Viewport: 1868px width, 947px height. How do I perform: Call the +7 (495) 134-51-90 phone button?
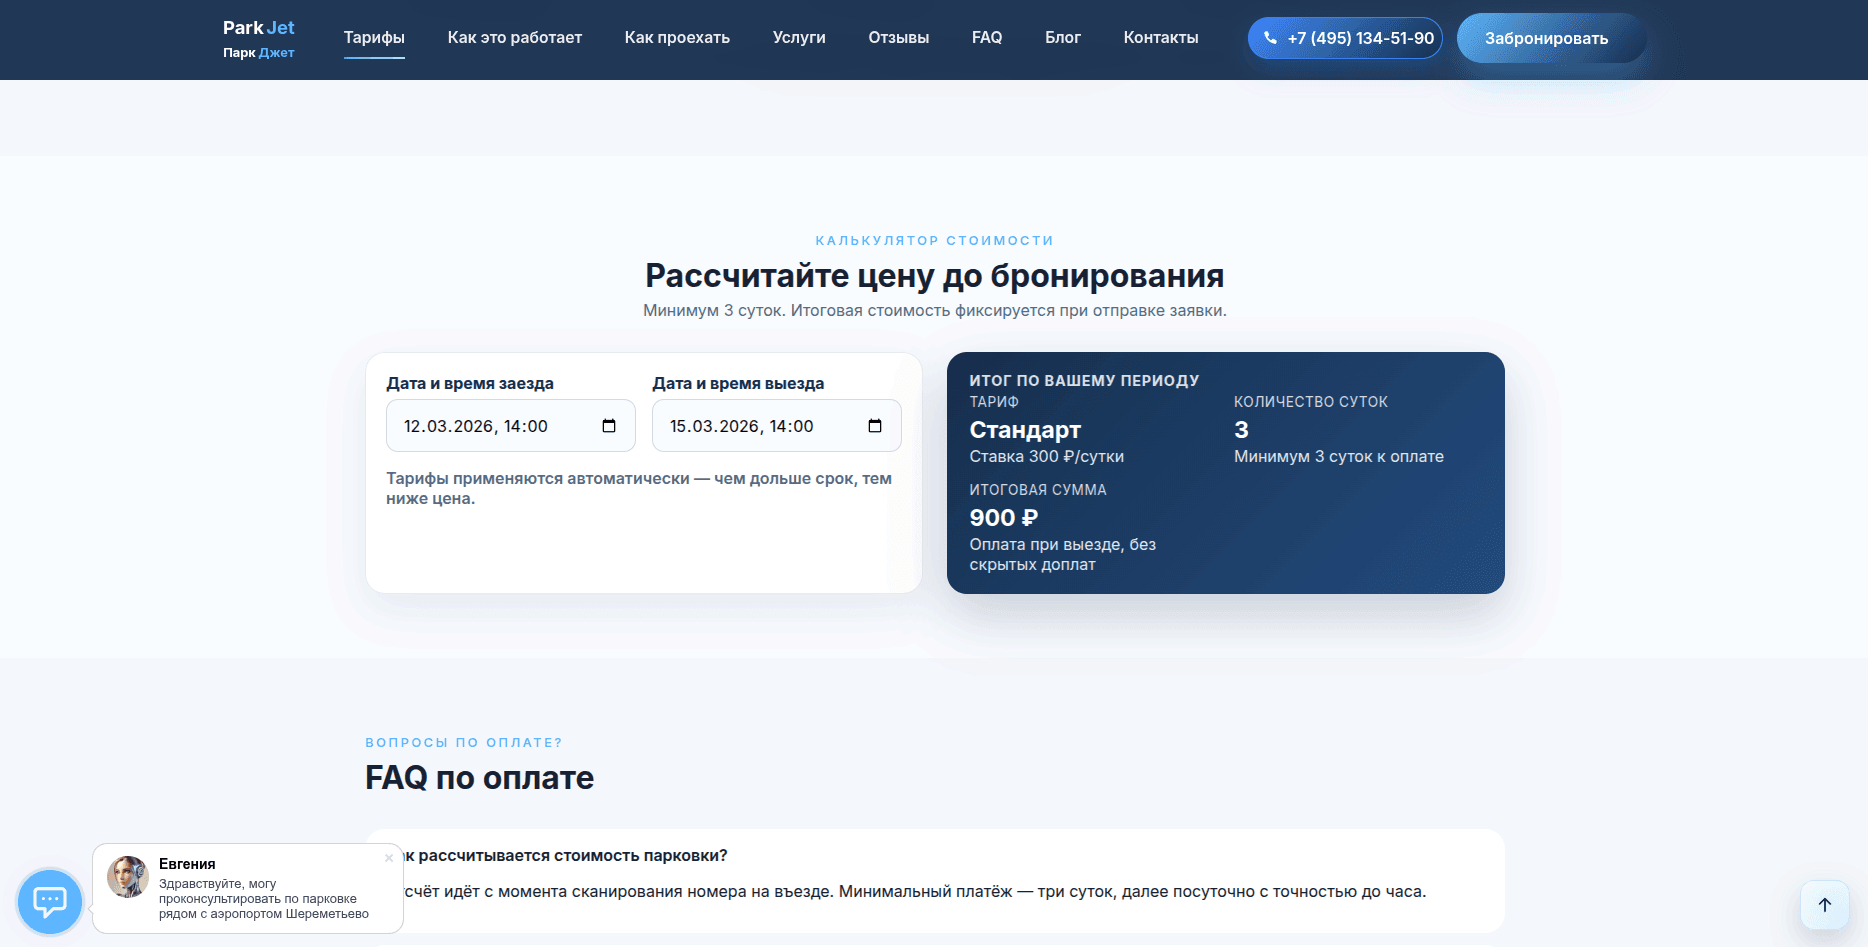[x=1345, y=38]
